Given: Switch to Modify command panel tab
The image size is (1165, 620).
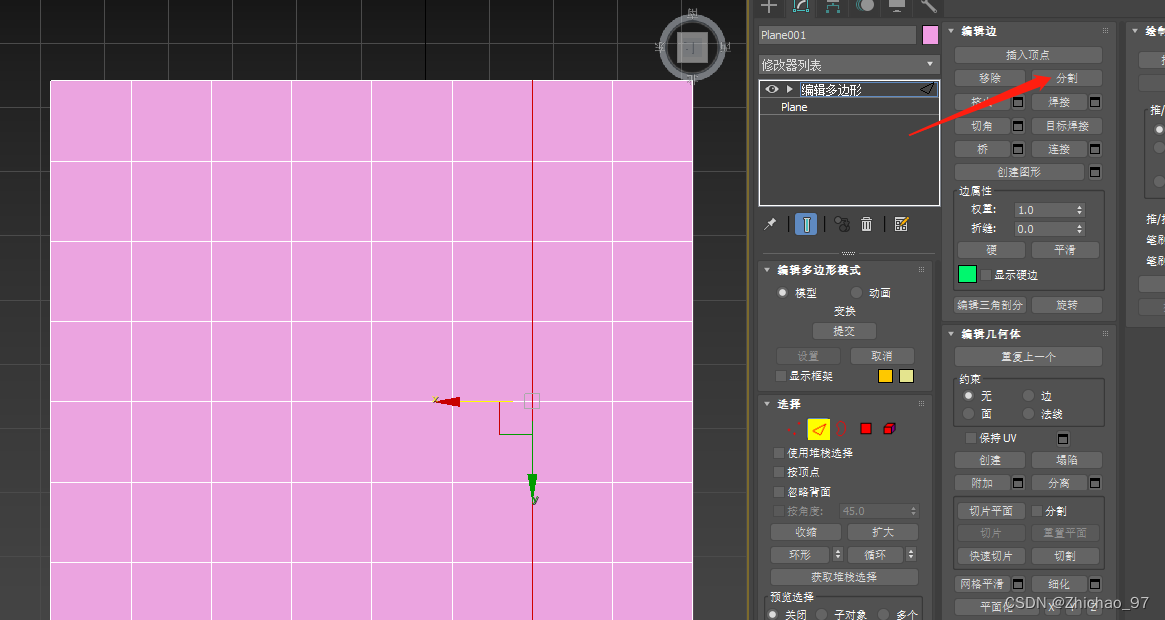Looking at the screenshot, I should (801, 6).
